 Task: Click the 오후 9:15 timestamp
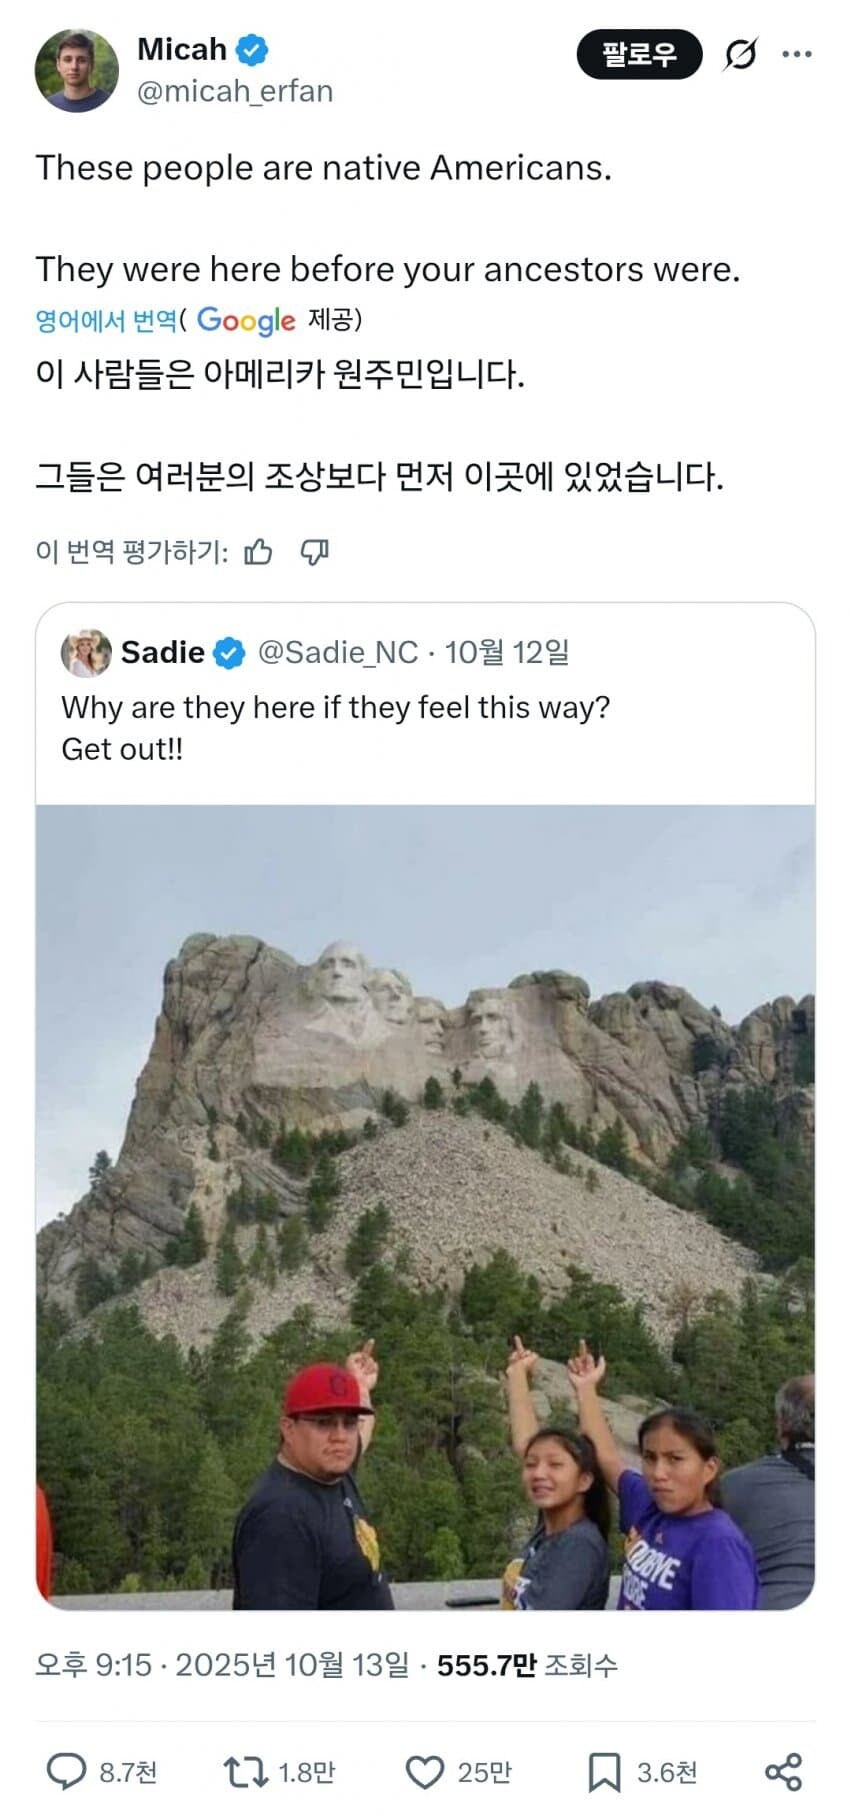(93, 1665)
